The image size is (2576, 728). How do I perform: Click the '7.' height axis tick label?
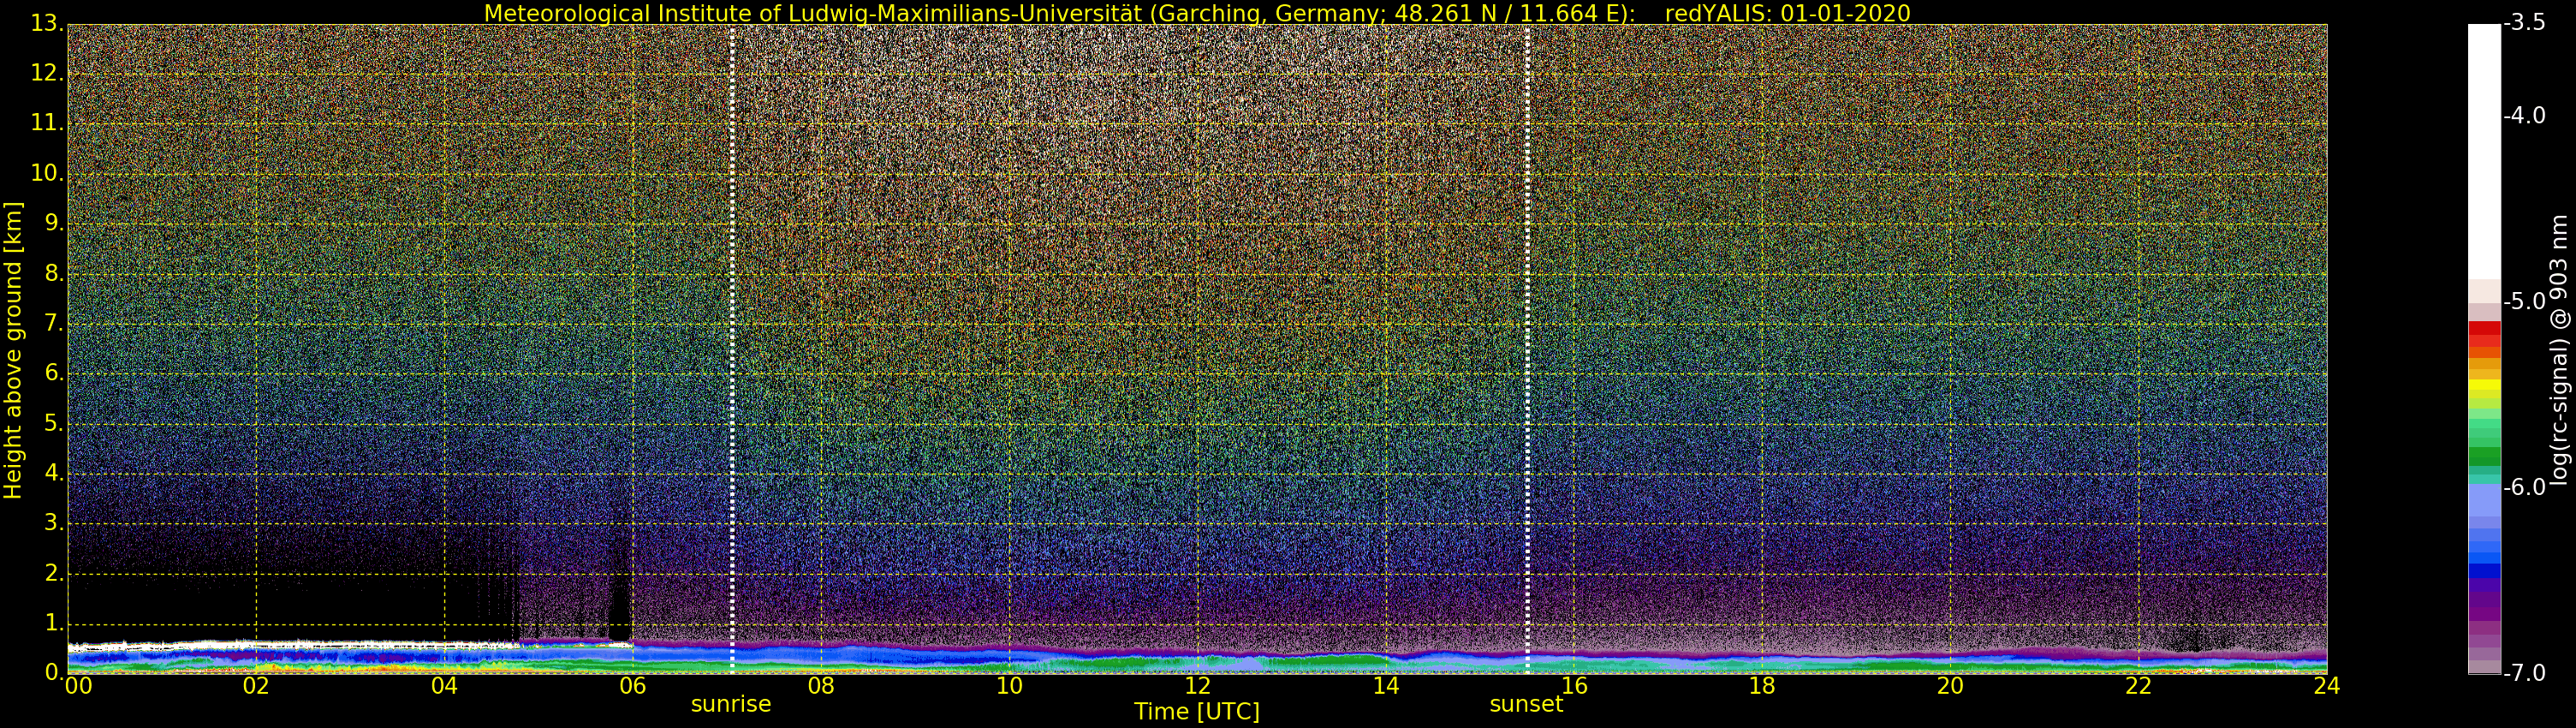click(x=54, y=323)
